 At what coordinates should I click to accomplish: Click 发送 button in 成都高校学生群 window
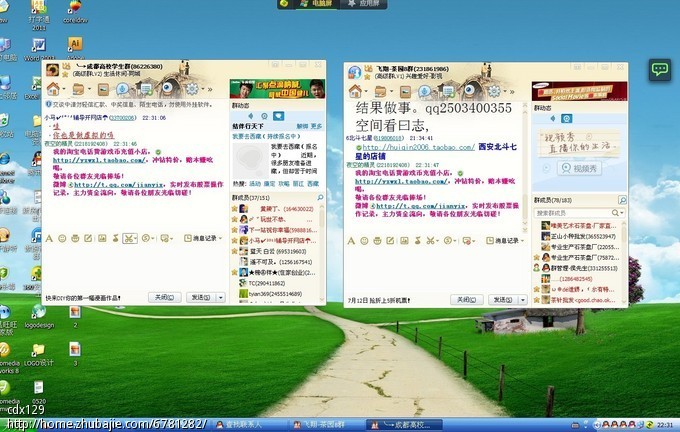(x=201, y=298)
